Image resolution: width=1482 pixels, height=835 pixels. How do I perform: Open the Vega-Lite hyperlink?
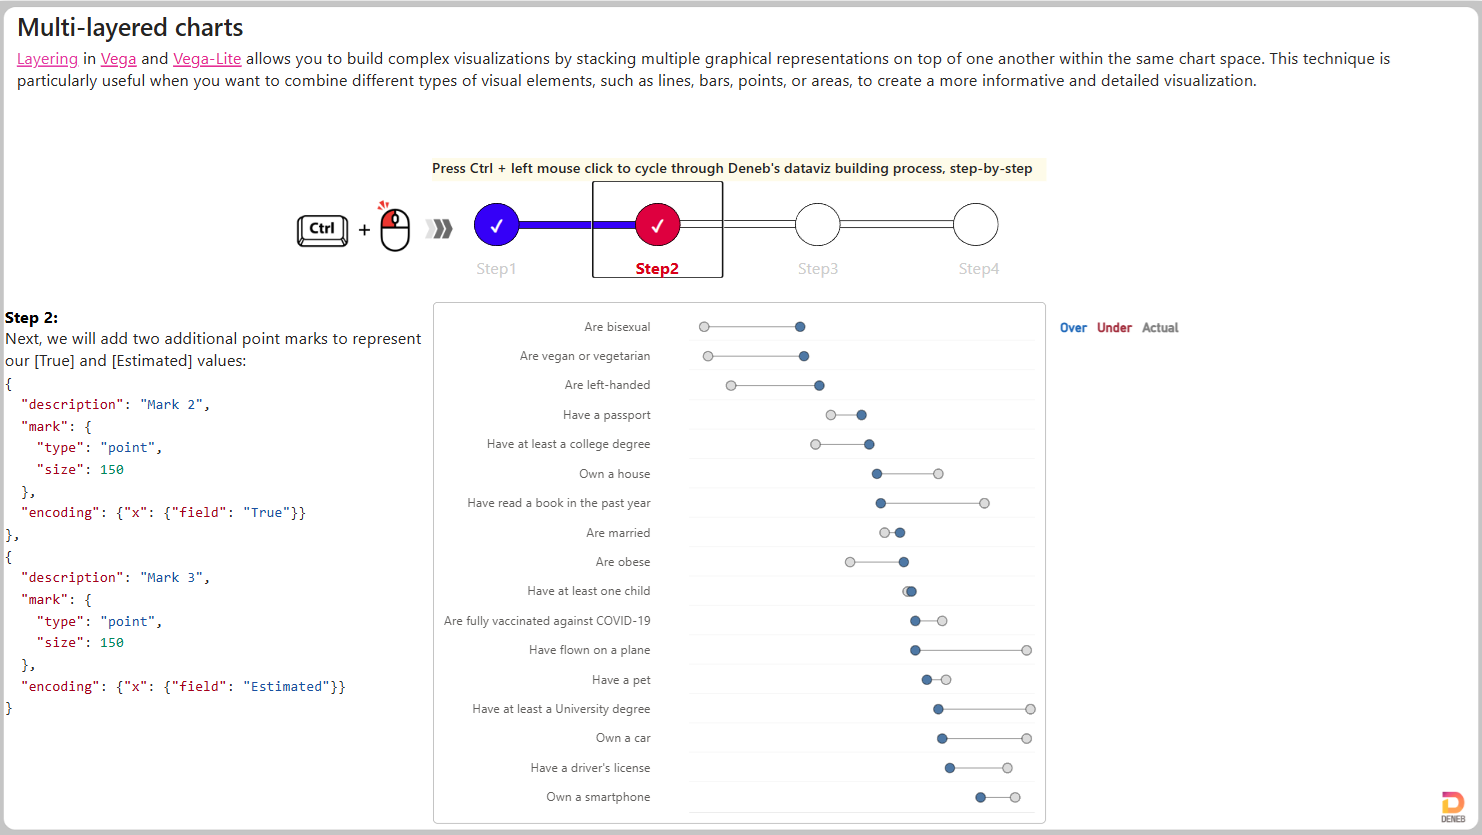[207, 59]
